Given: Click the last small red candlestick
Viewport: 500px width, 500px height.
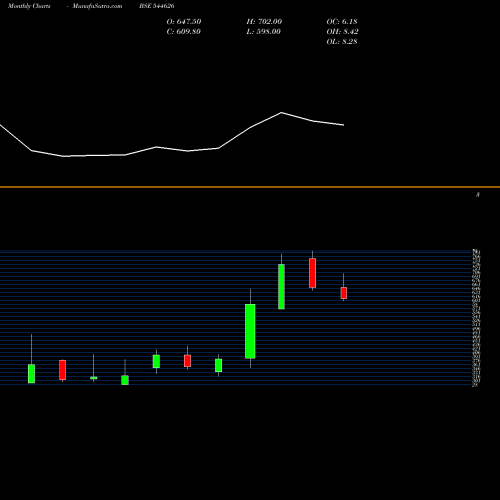Looking at the screenshot, I should [x=344, y=293].
